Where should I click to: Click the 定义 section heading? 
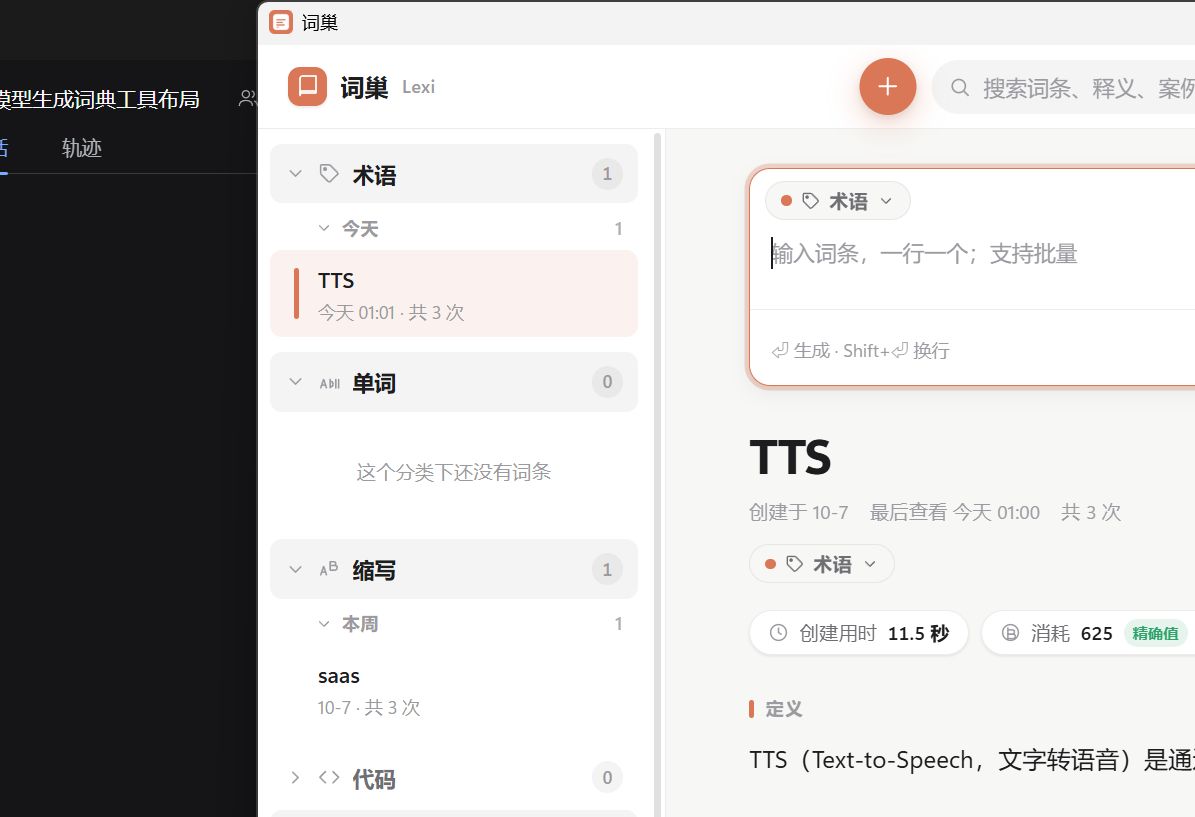[783, 709]
